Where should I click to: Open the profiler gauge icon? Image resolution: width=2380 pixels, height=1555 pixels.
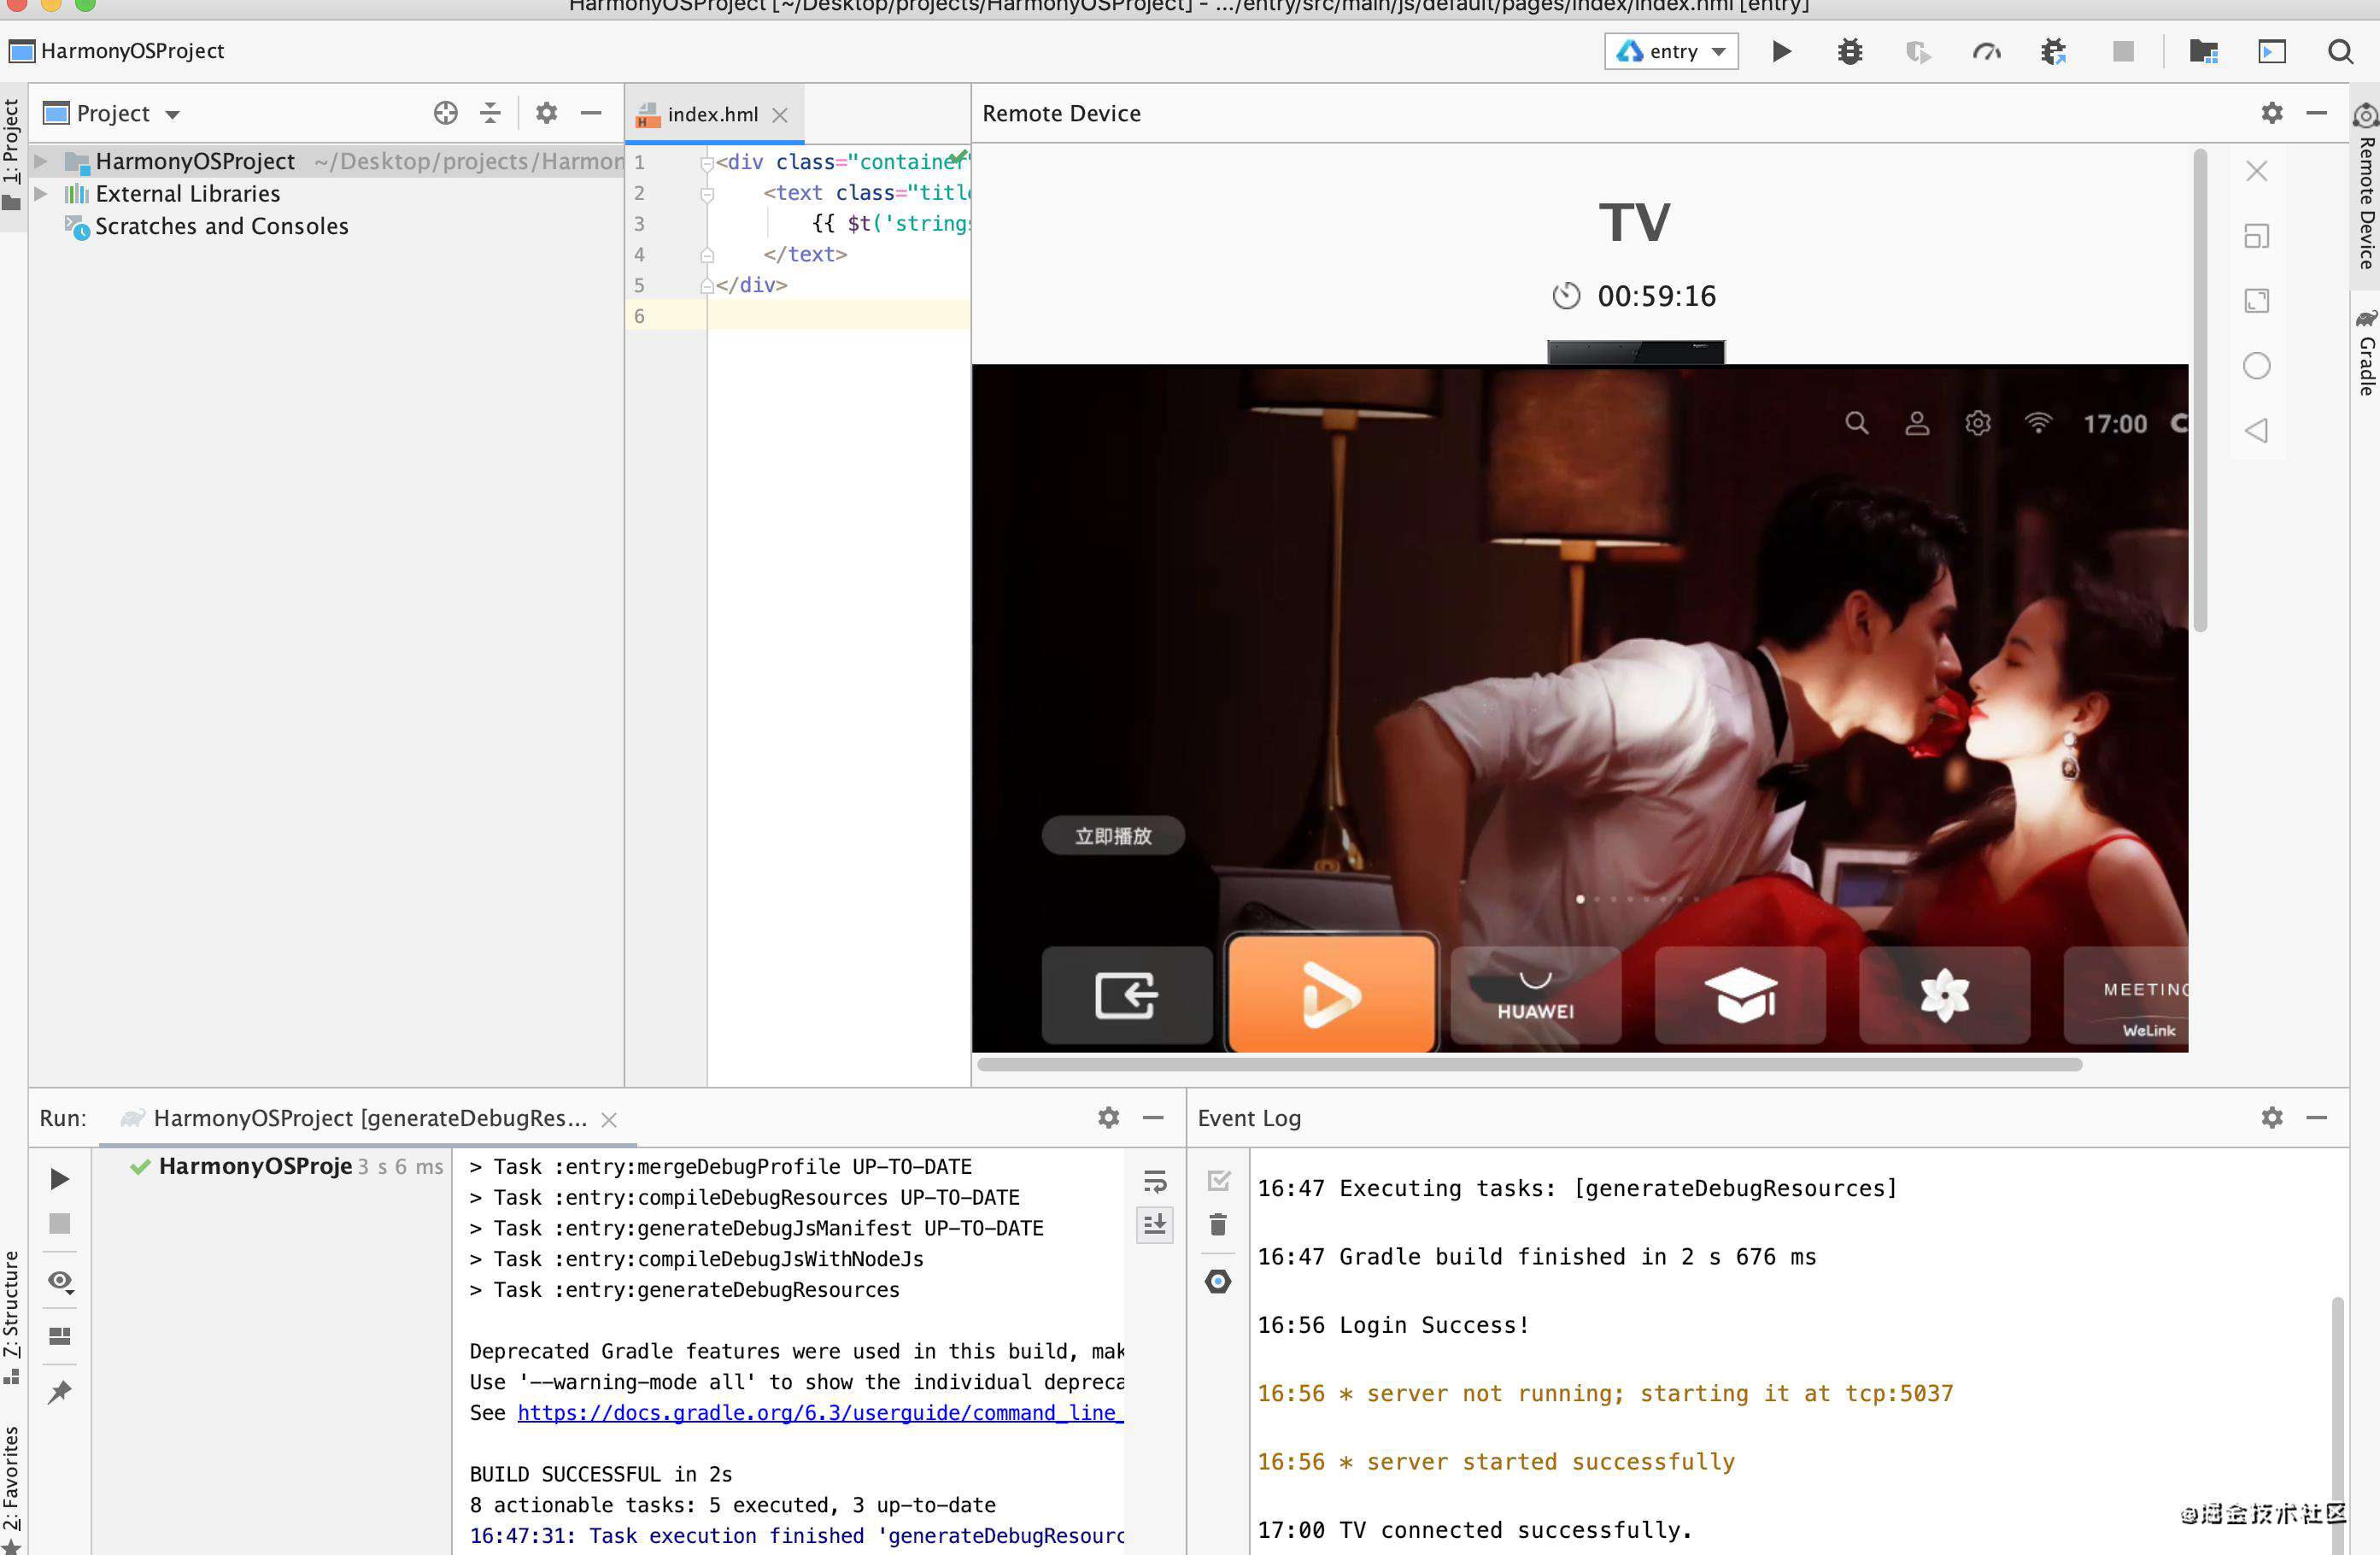pos(1986,51)
